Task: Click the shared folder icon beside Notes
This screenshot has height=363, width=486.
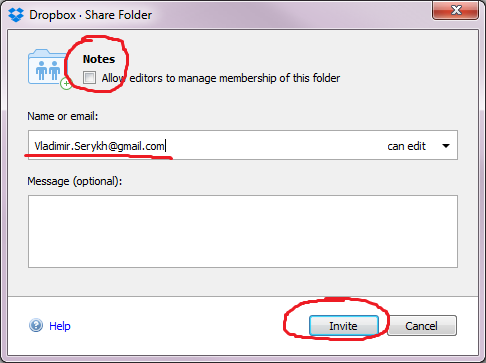Action: (x=49, y=69)
